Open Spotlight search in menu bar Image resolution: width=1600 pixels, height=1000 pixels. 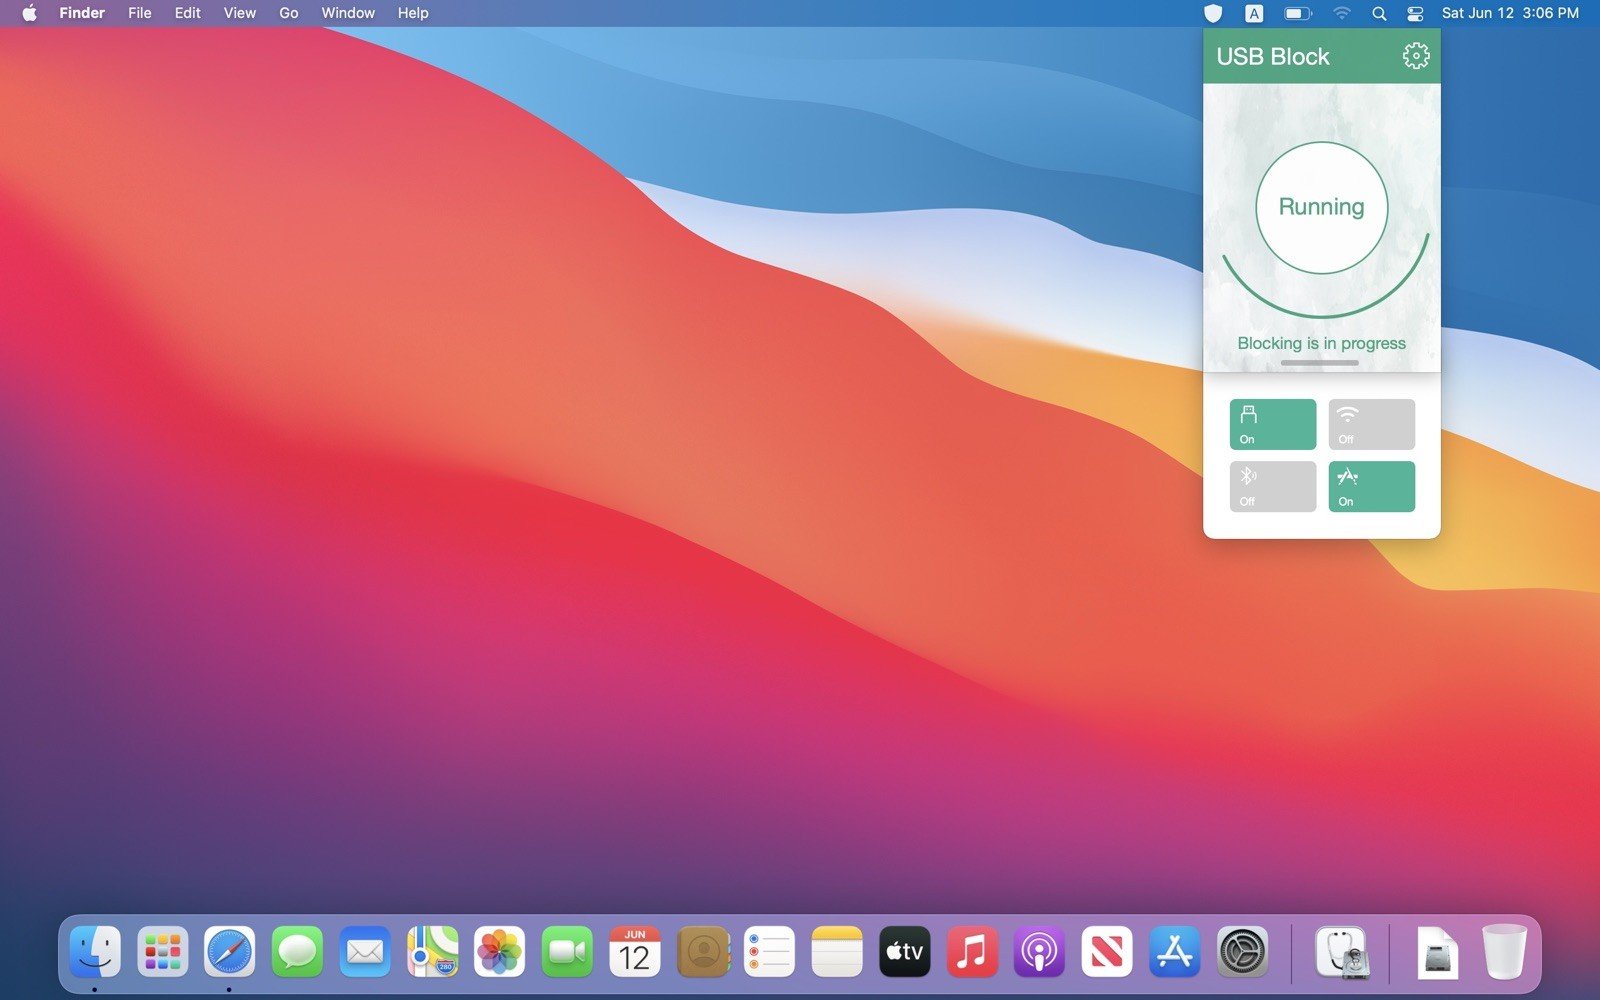[x=1379, y=13]
